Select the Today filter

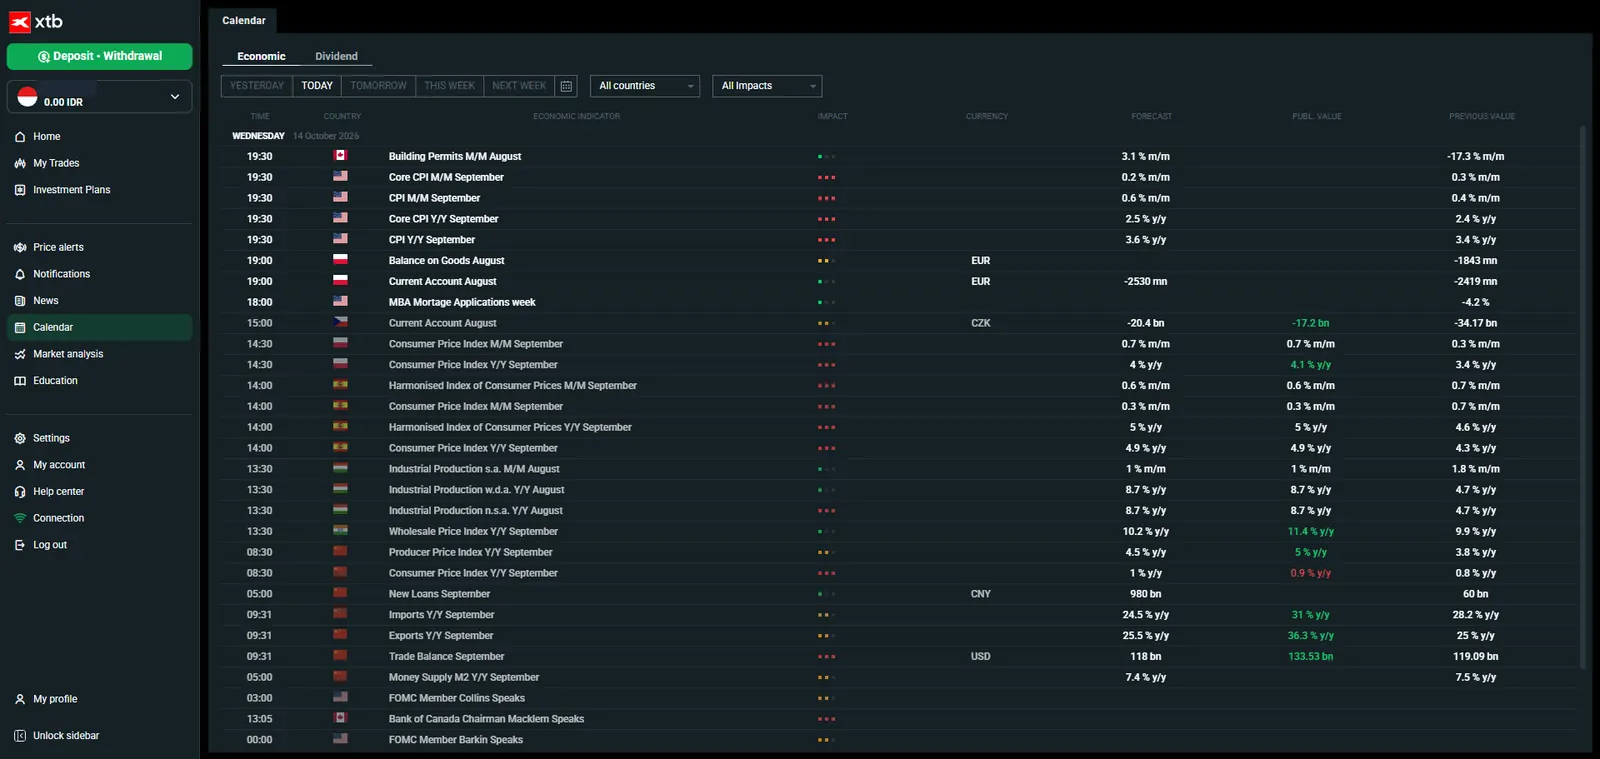(317, 86)
